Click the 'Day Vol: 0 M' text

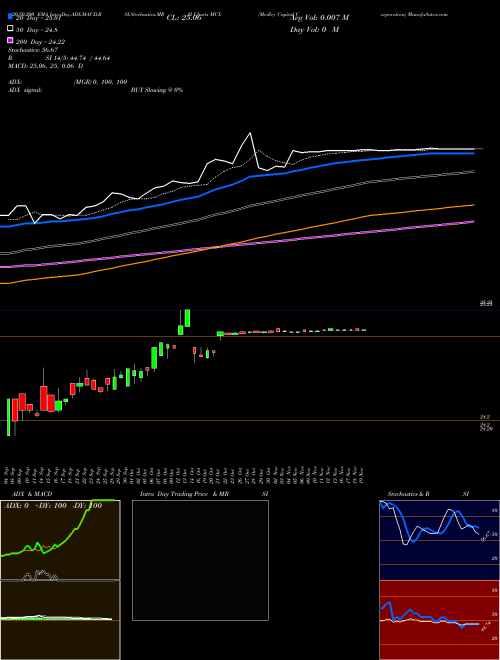pos(314,29)
